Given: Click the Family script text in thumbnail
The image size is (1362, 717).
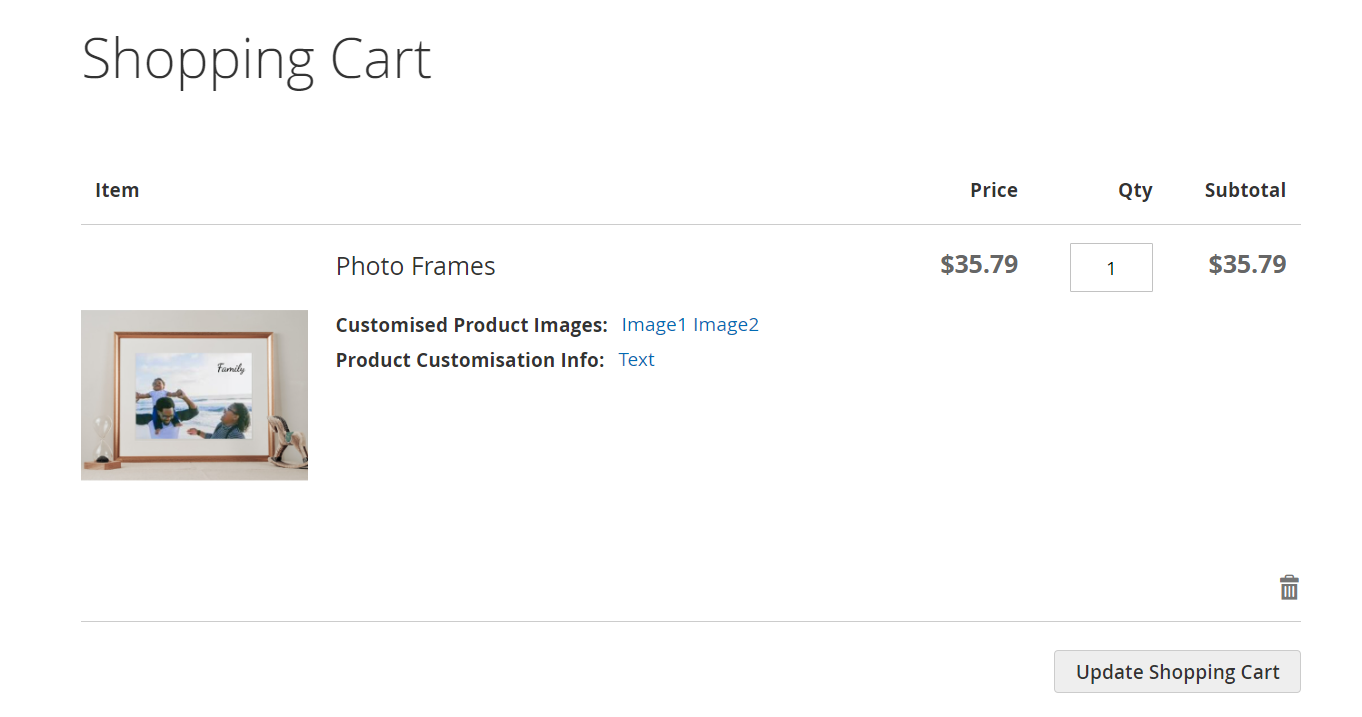Looking at the screenshot, I should tap(231, 368).
